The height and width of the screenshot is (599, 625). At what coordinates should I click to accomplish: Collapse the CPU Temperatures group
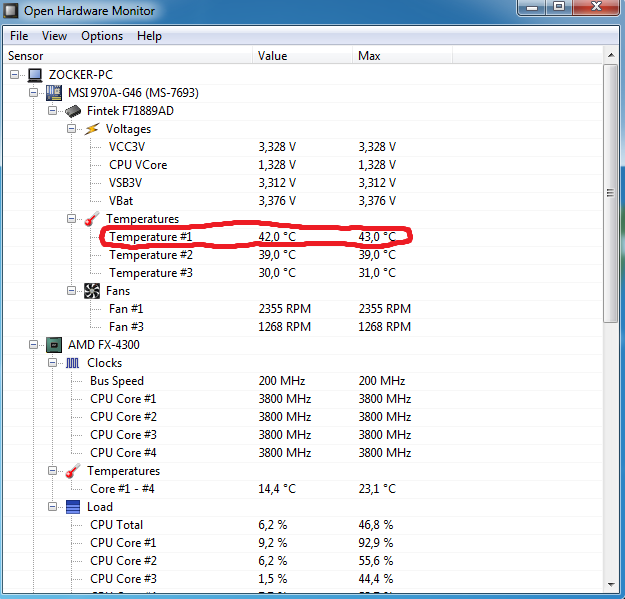click(x=52, y=471)
